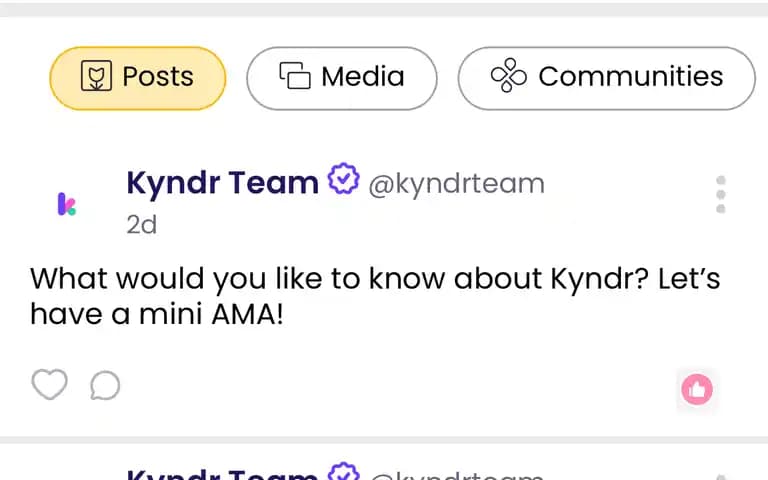768x480 pixels.
Task: Click the @kyndrteam handle on second post
Action: pyautogui.click(x=456, y=475)
